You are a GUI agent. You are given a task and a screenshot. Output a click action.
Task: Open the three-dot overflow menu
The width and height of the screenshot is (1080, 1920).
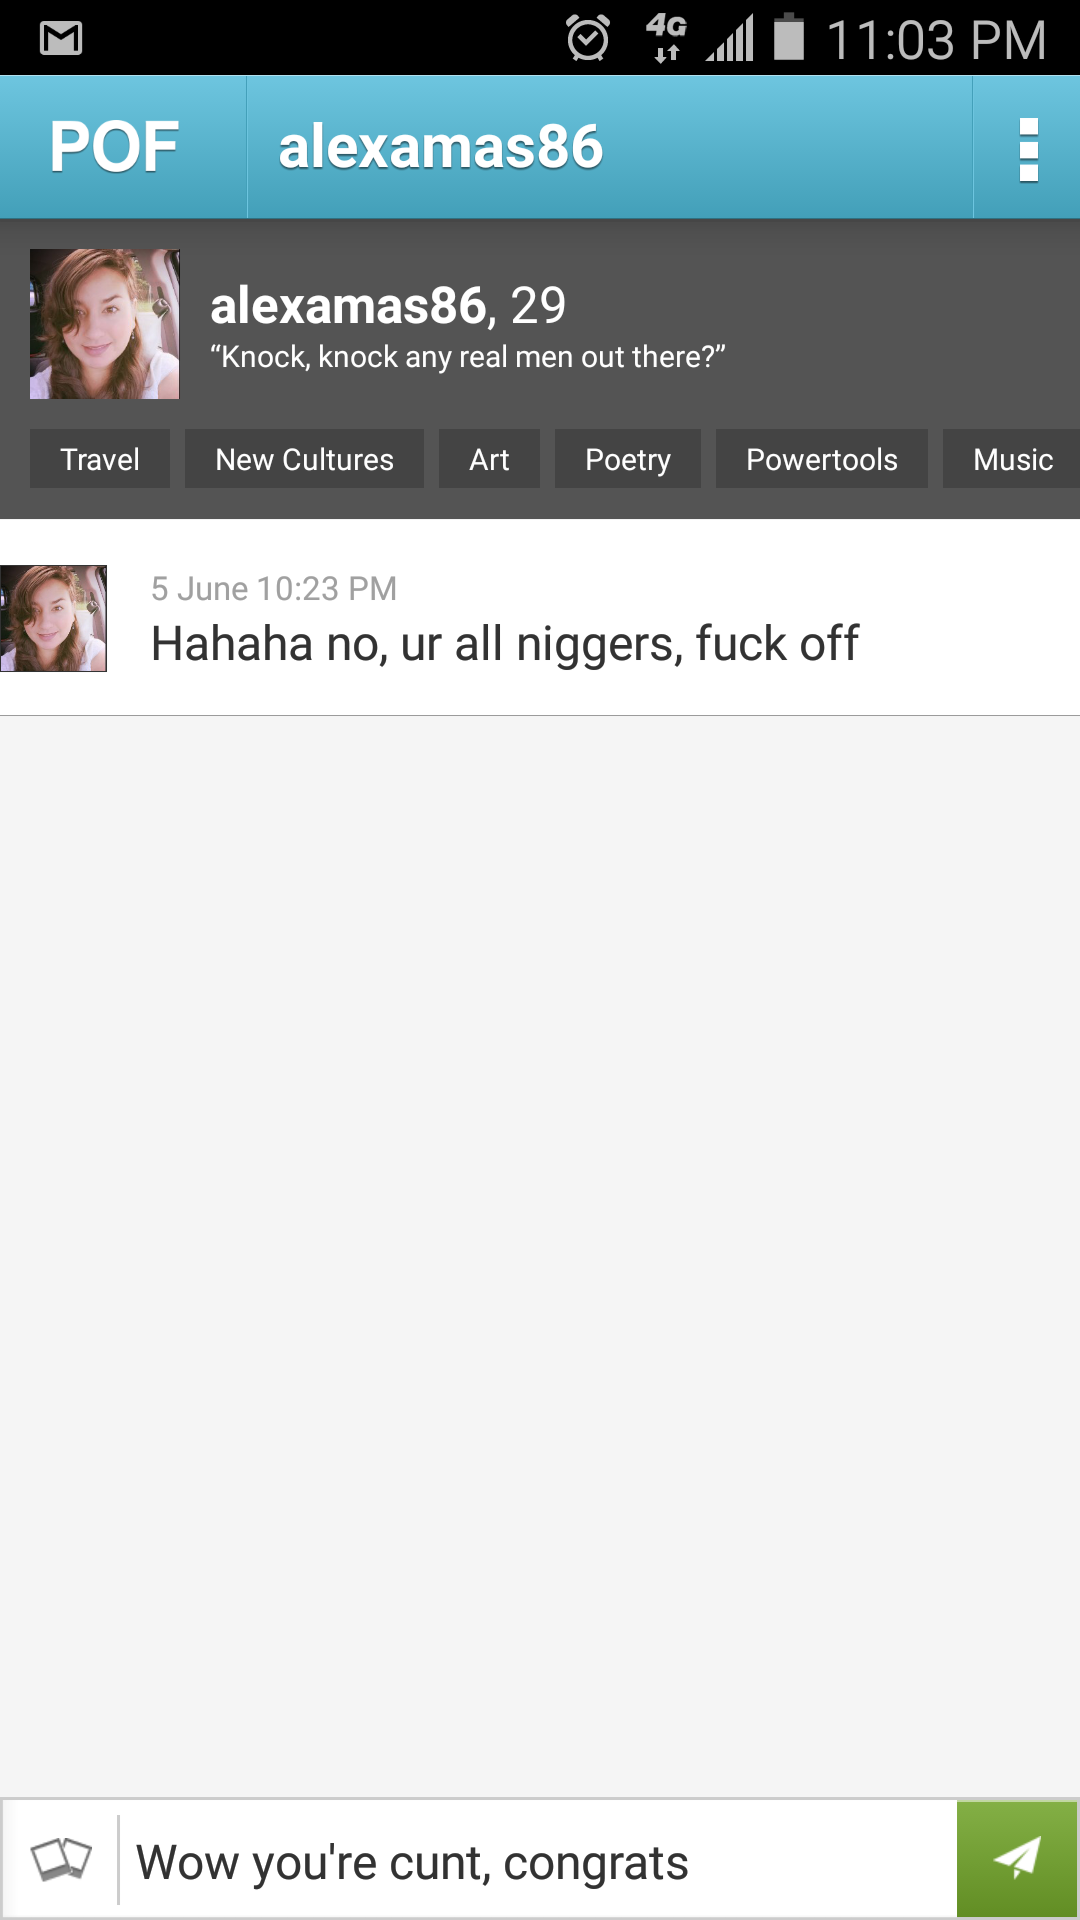(x=1028, y=149)
